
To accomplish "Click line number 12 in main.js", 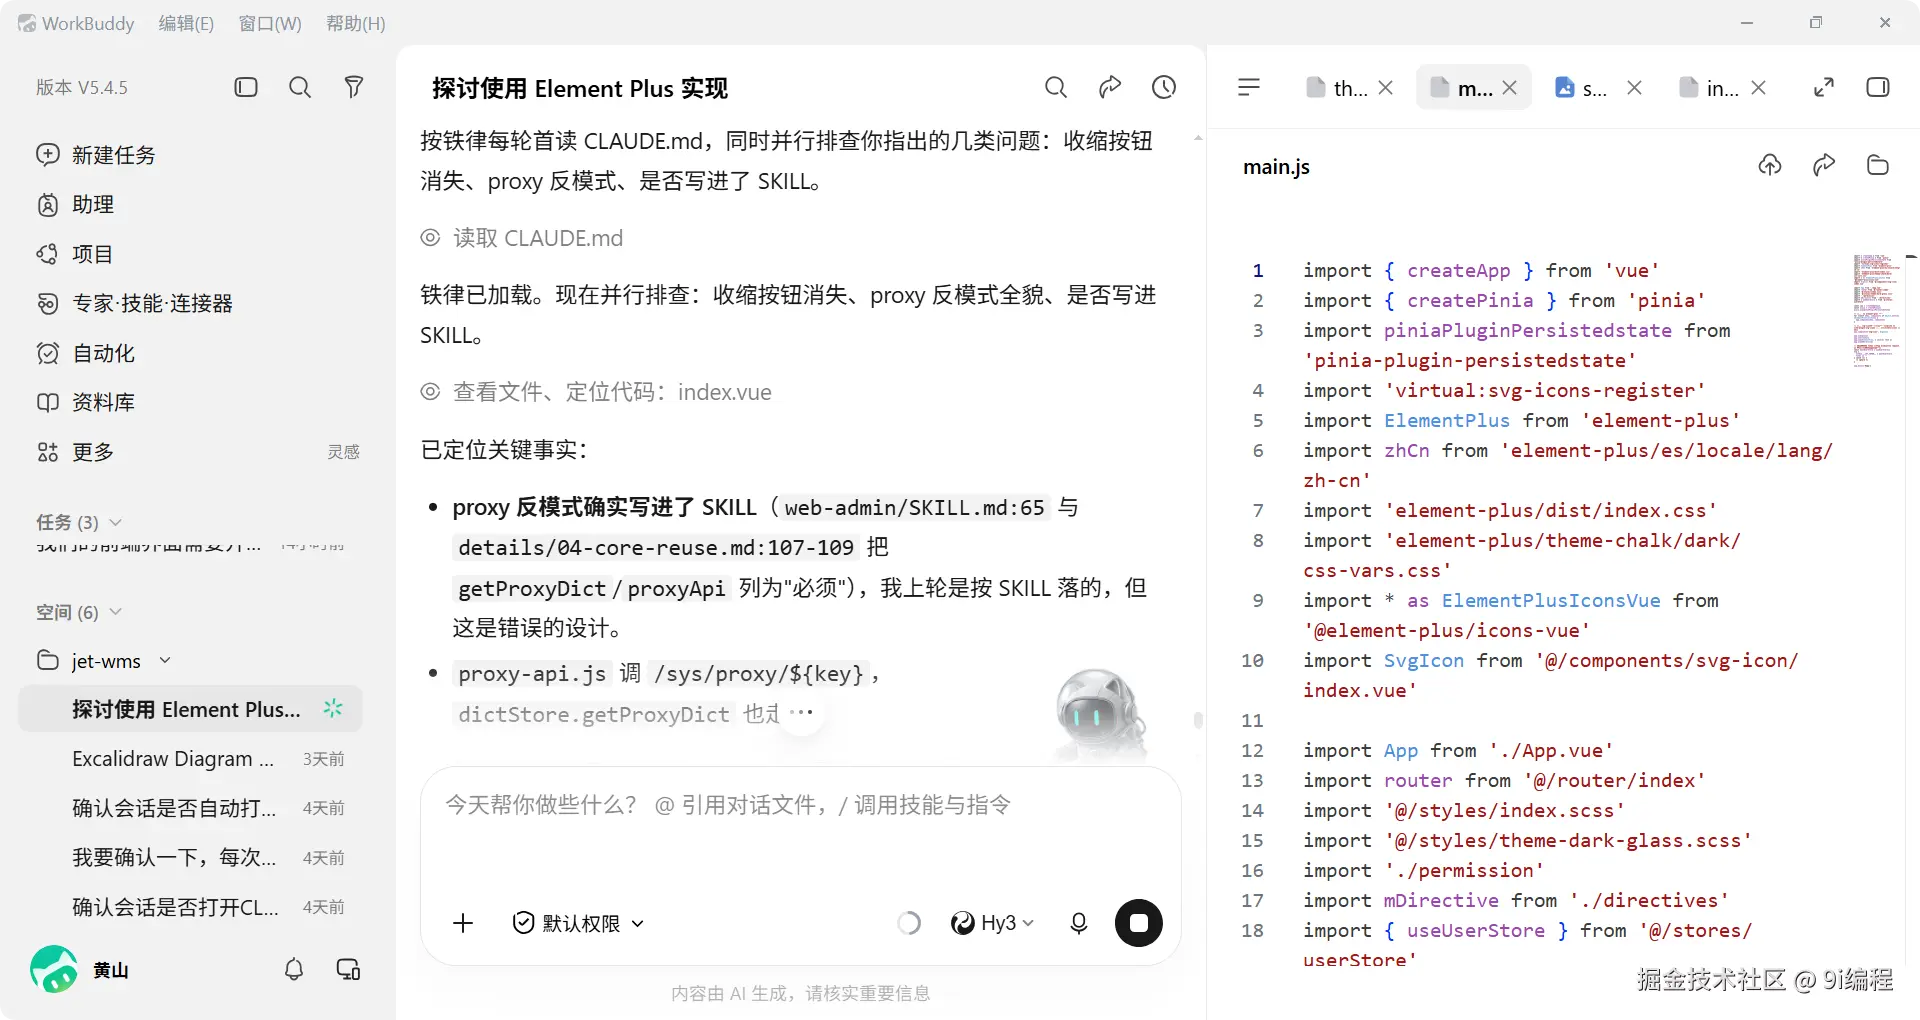I will point(1253,750).
